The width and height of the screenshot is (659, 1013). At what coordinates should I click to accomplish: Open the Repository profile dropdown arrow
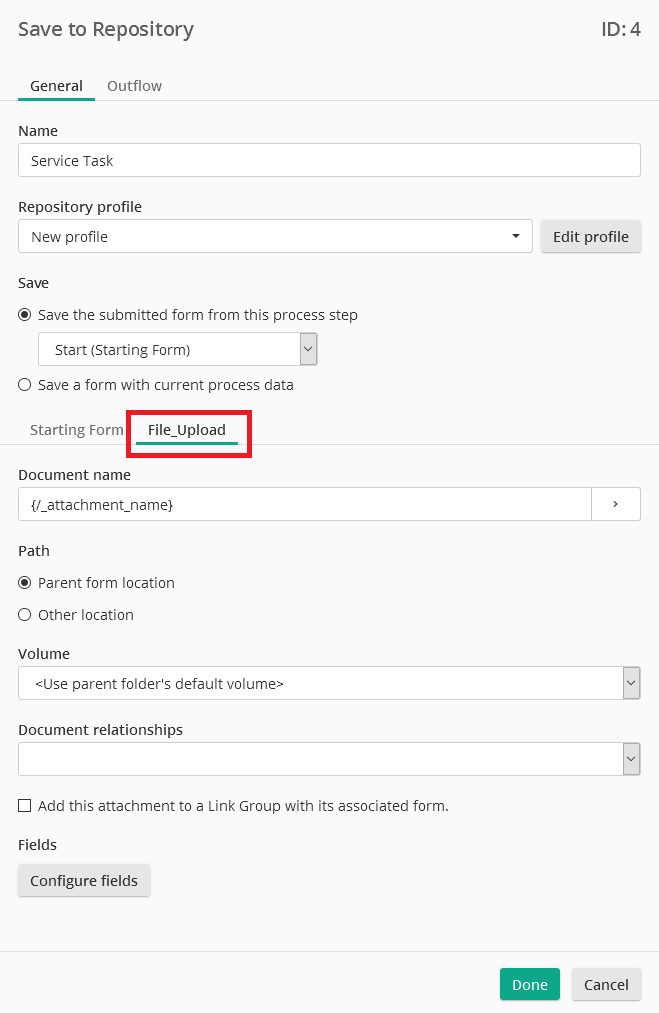516,236
